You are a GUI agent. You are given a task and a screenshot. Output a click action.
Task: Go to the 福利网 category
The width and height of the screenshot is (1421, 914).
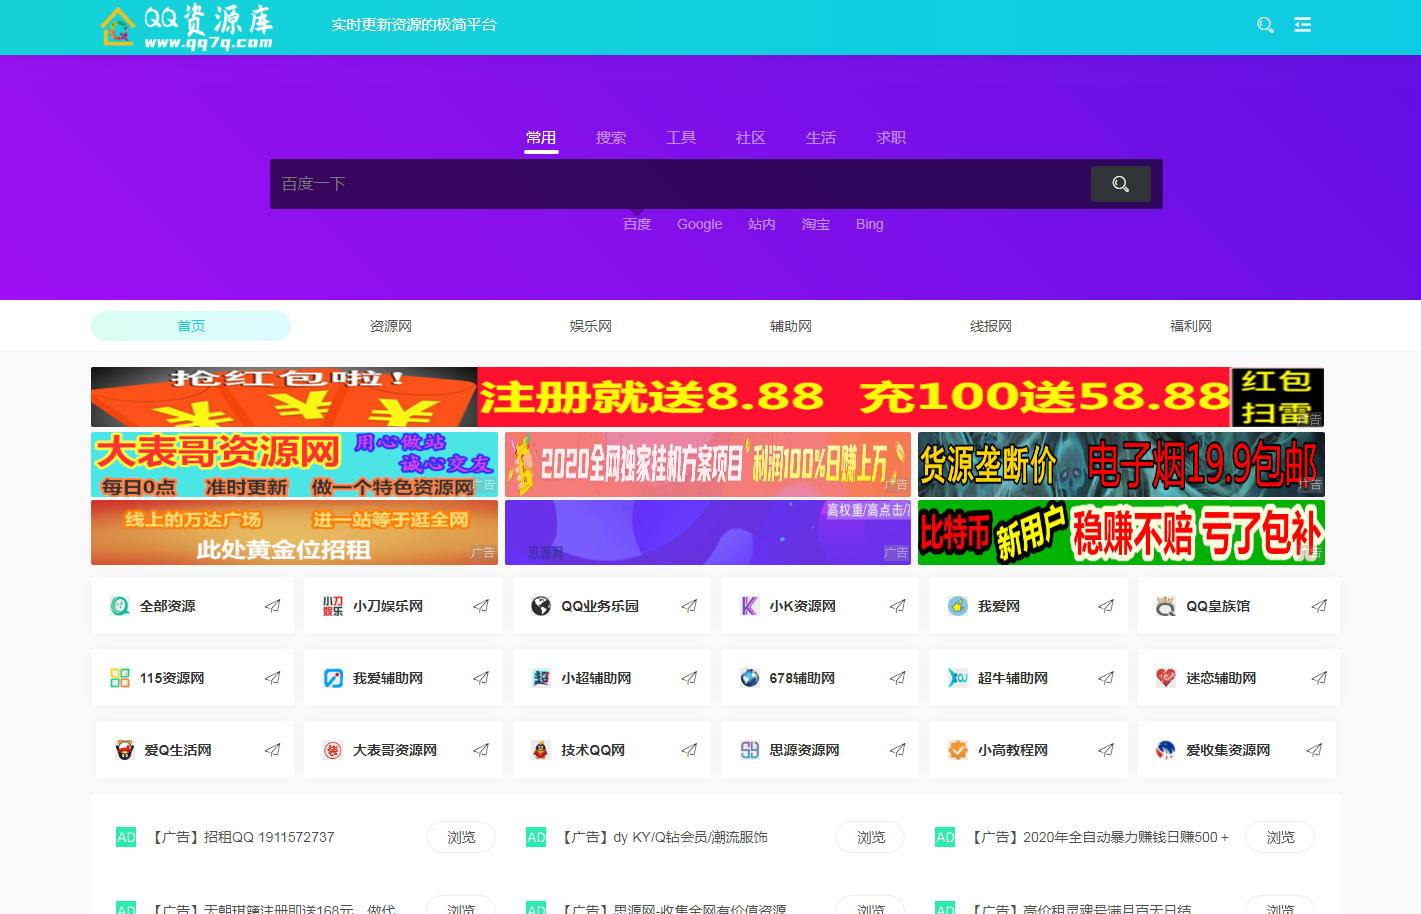(1190, 326)
